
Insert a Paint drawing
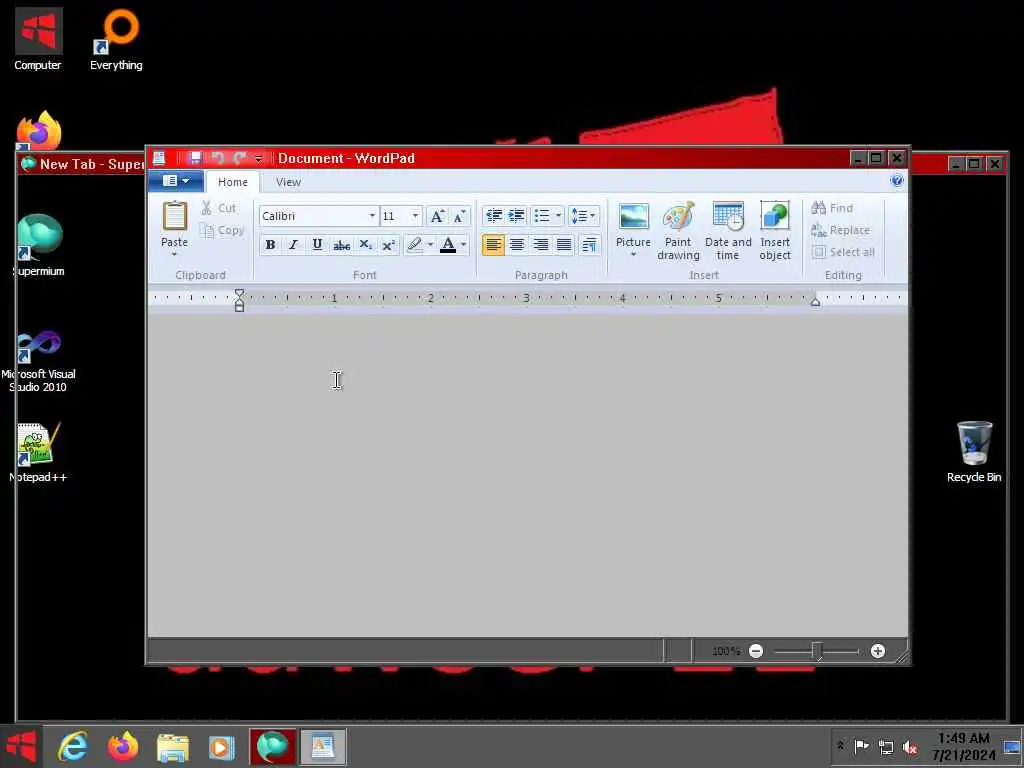click(678, 231)
